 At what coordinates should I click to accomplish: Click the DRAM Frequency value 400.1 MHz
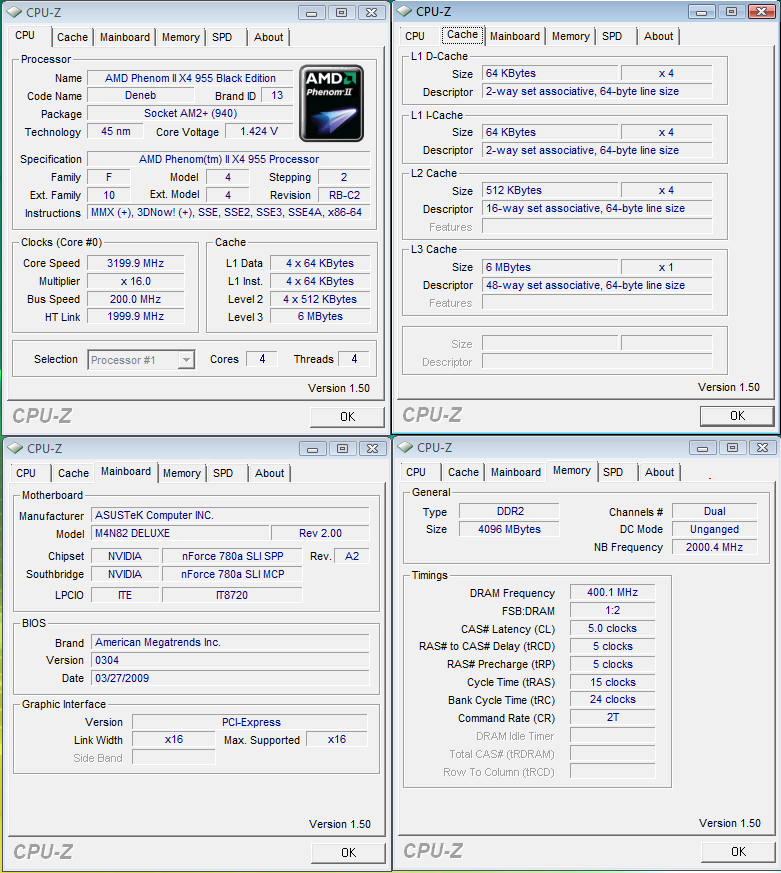[x=613, y=592]
